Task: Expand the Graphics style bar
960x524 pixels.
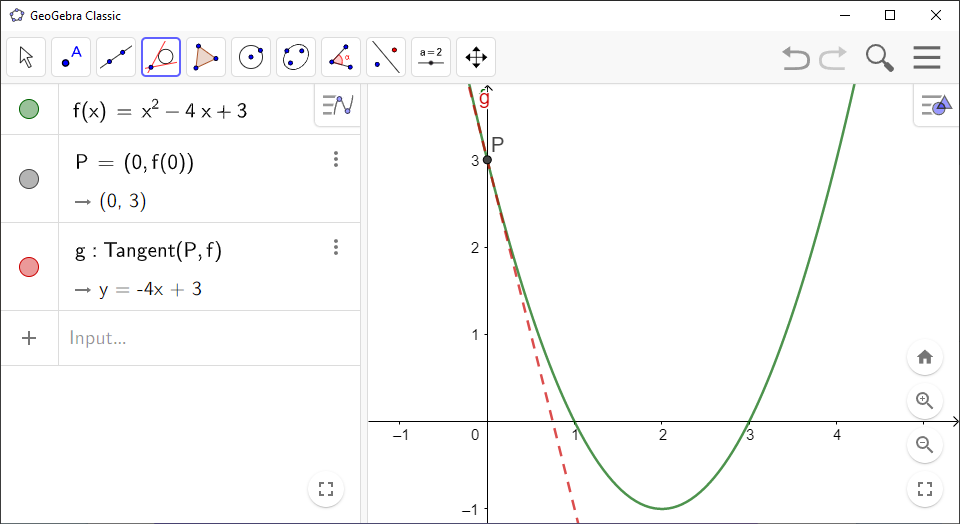Action: (x=937, y=105)
